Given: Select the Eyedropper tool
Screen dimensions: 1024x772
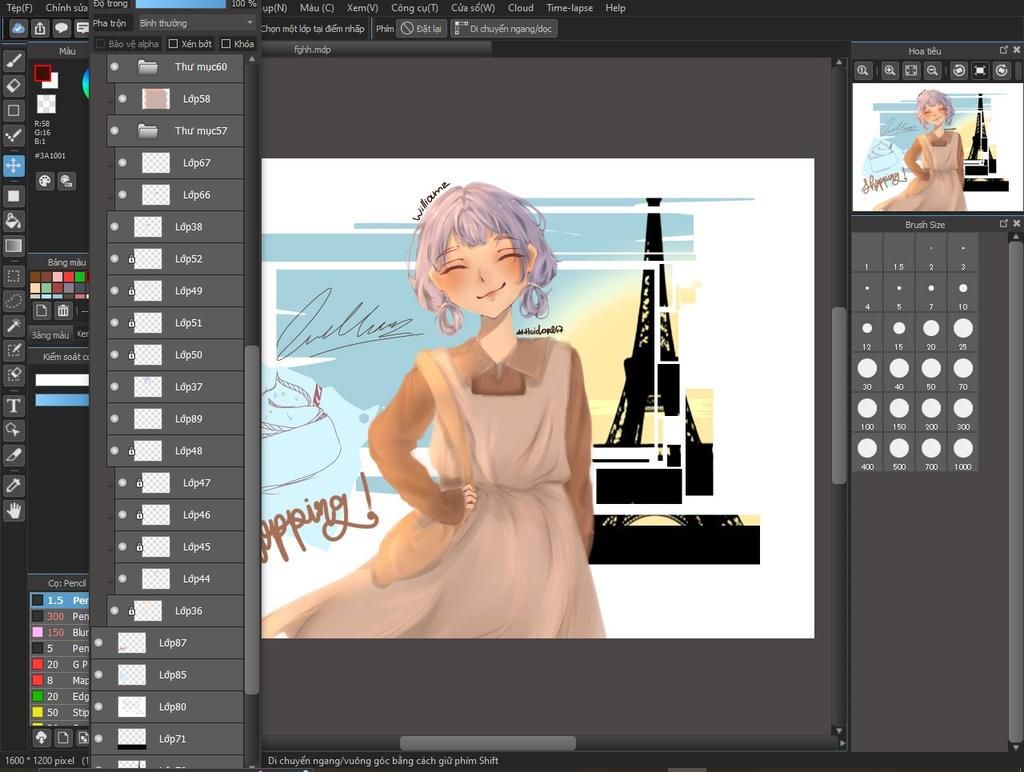Looking at the screenshot, I should tap(14, 485).
